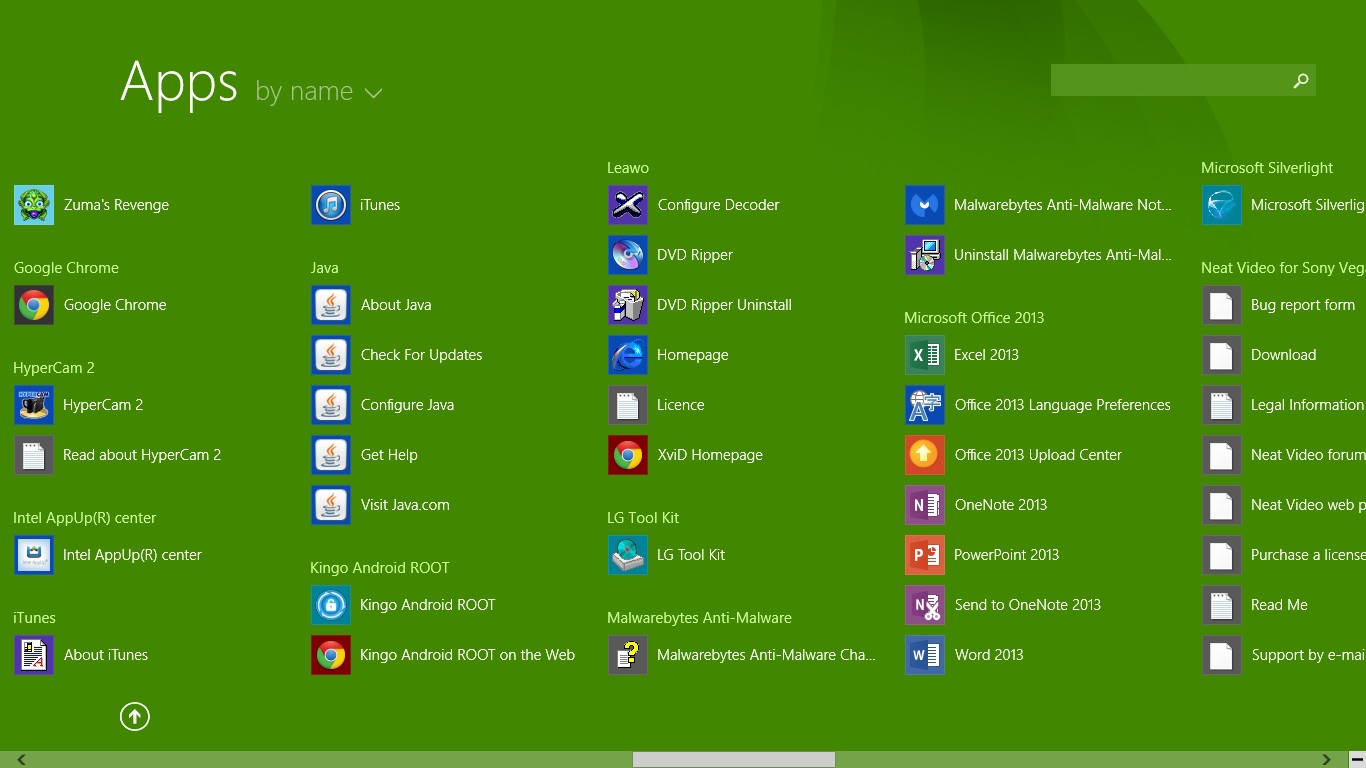Open the About Java icon
1366x768 pixels.
[x=331, y=305]
